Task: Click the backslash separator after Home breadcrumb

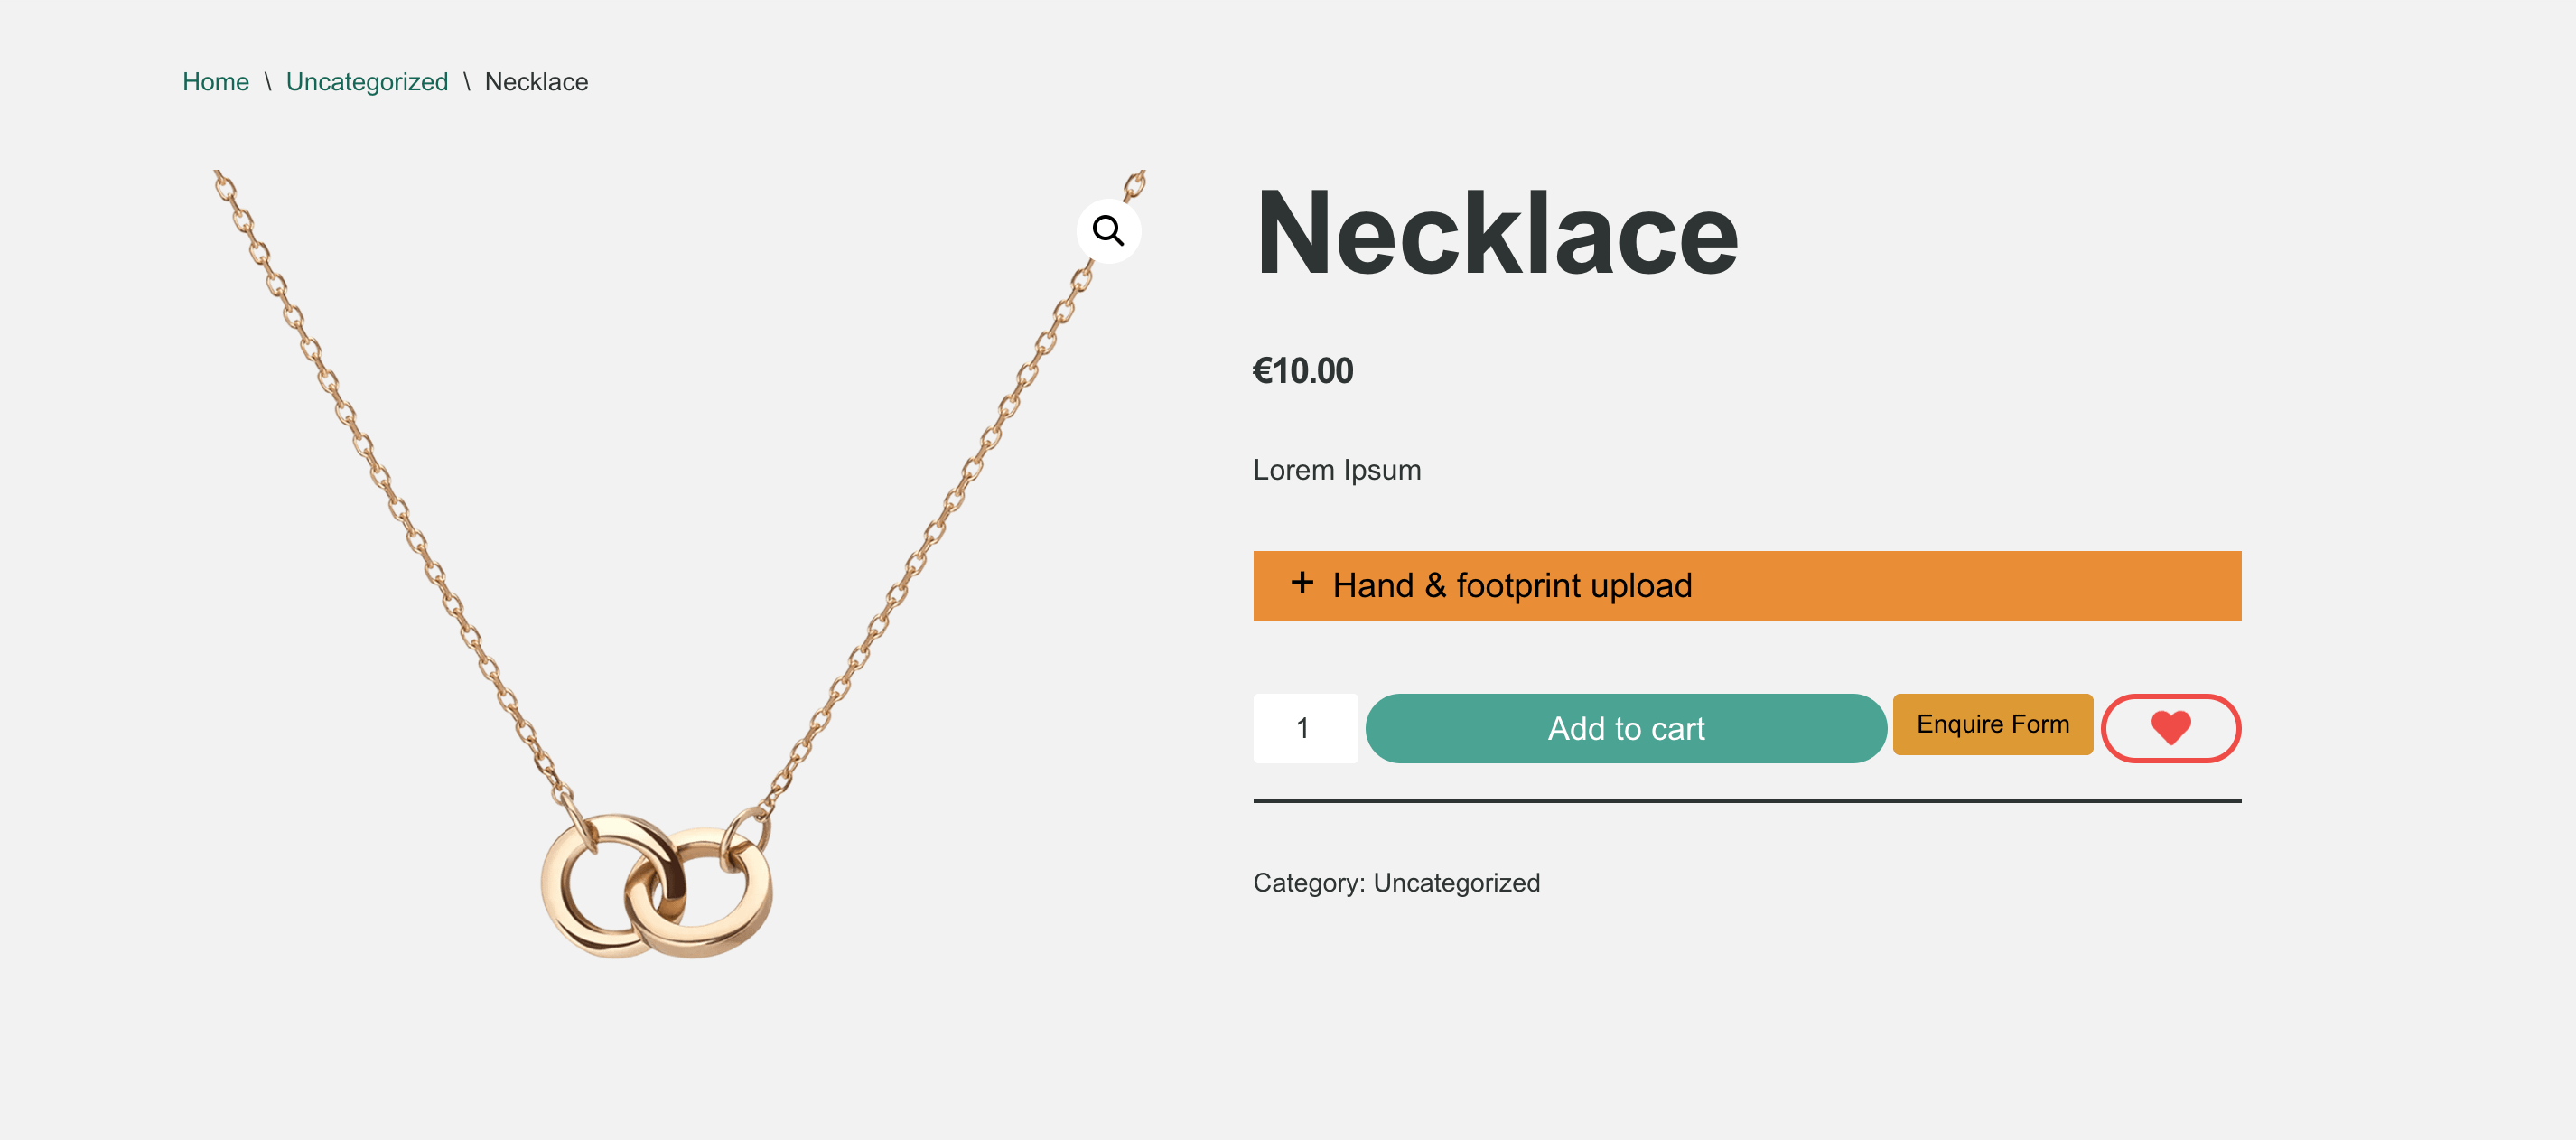Action: coord(268,82)
